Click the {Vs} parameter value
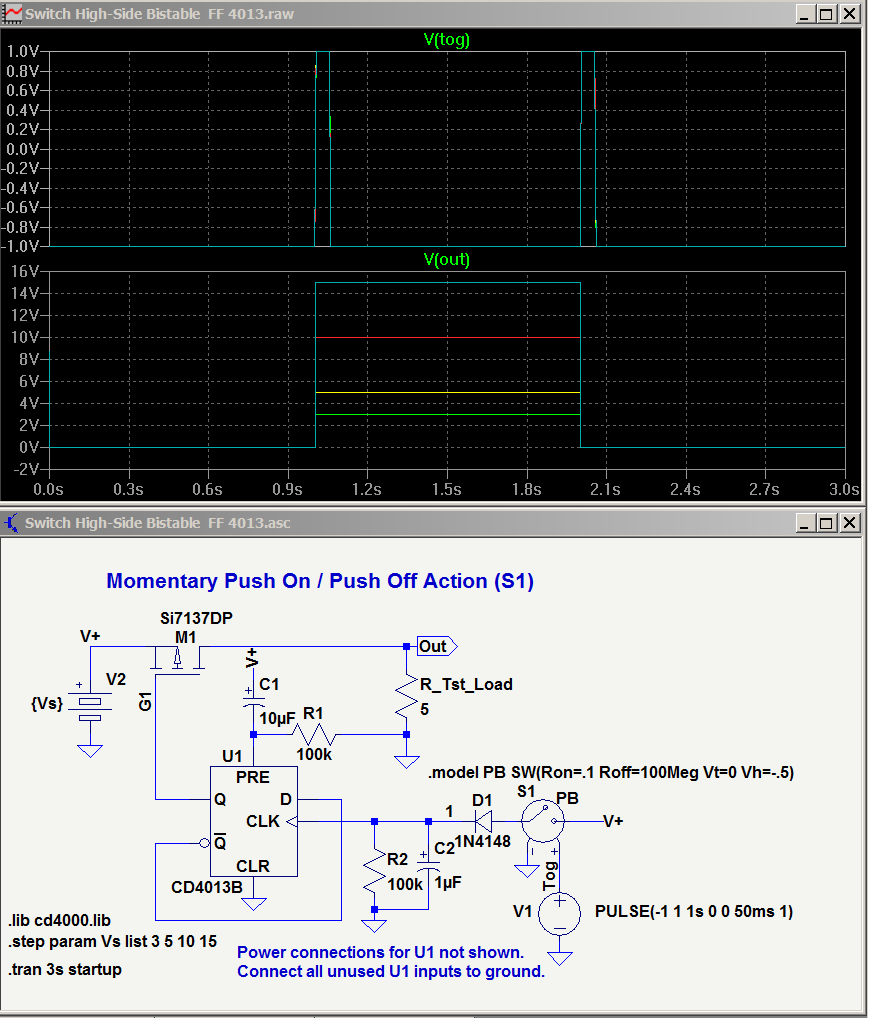 pyautogui.click(x=47, y=703)
